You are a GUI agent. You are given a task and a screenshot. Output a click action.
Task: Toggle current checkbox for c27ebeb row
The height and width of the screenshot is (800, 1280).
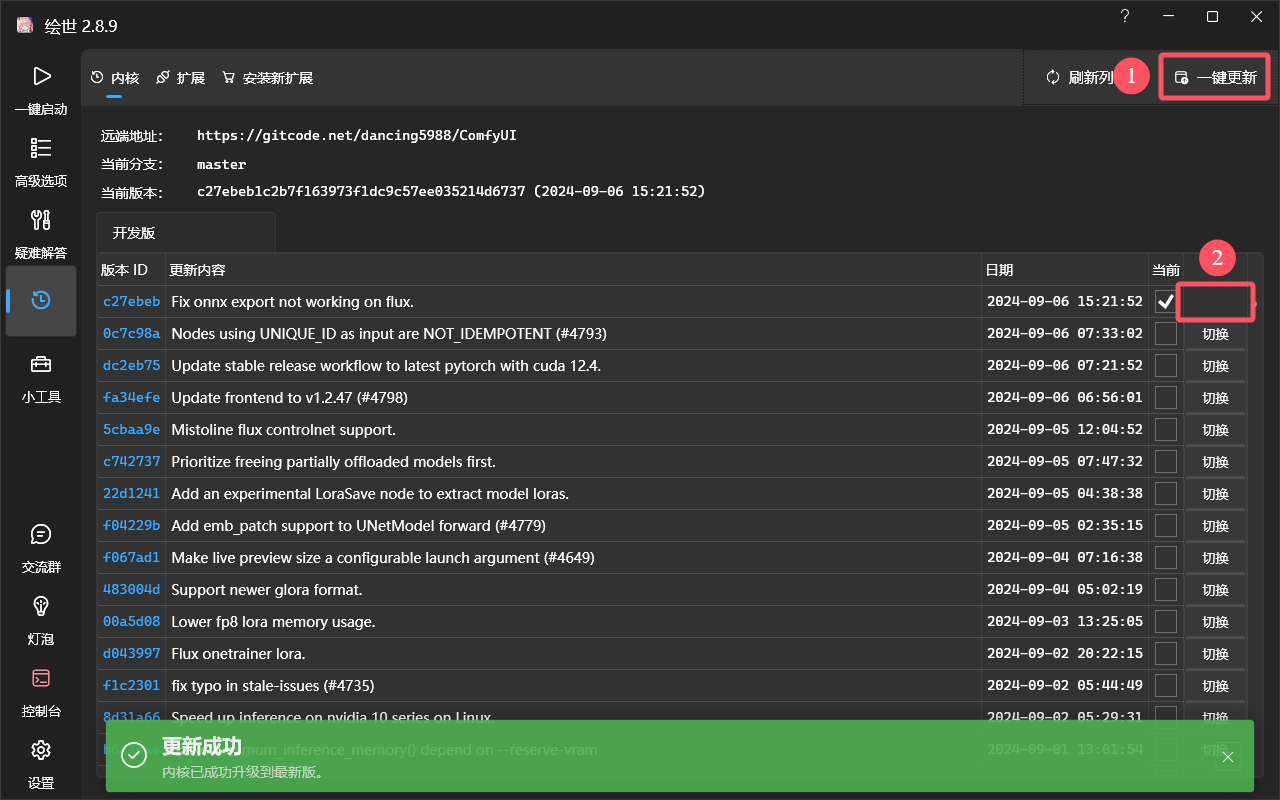click(1166, 301)
